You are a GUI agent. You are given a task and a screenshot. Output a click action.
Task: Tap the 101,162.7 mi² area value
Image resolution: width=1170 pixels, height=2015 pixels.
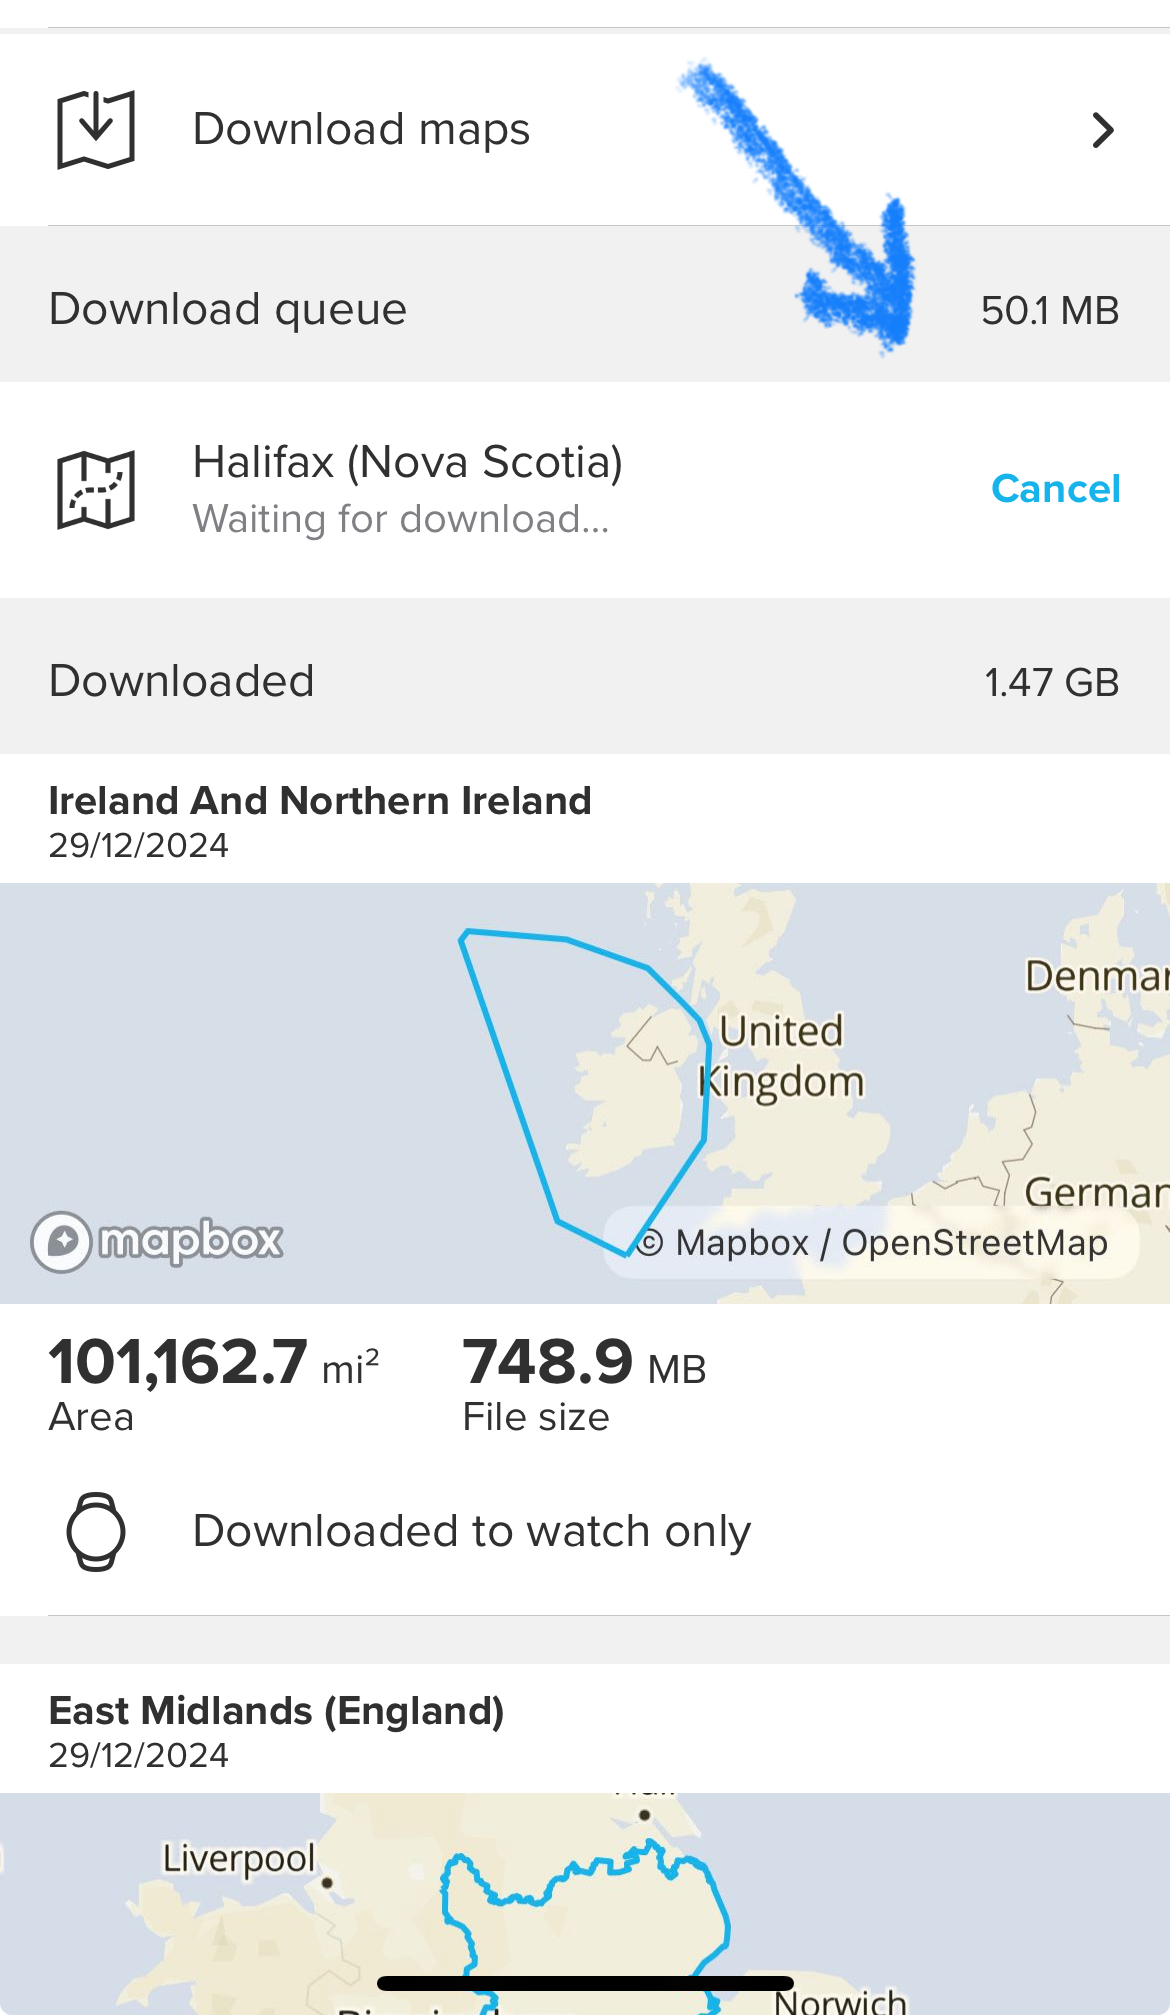click(x=214, y=1363)
